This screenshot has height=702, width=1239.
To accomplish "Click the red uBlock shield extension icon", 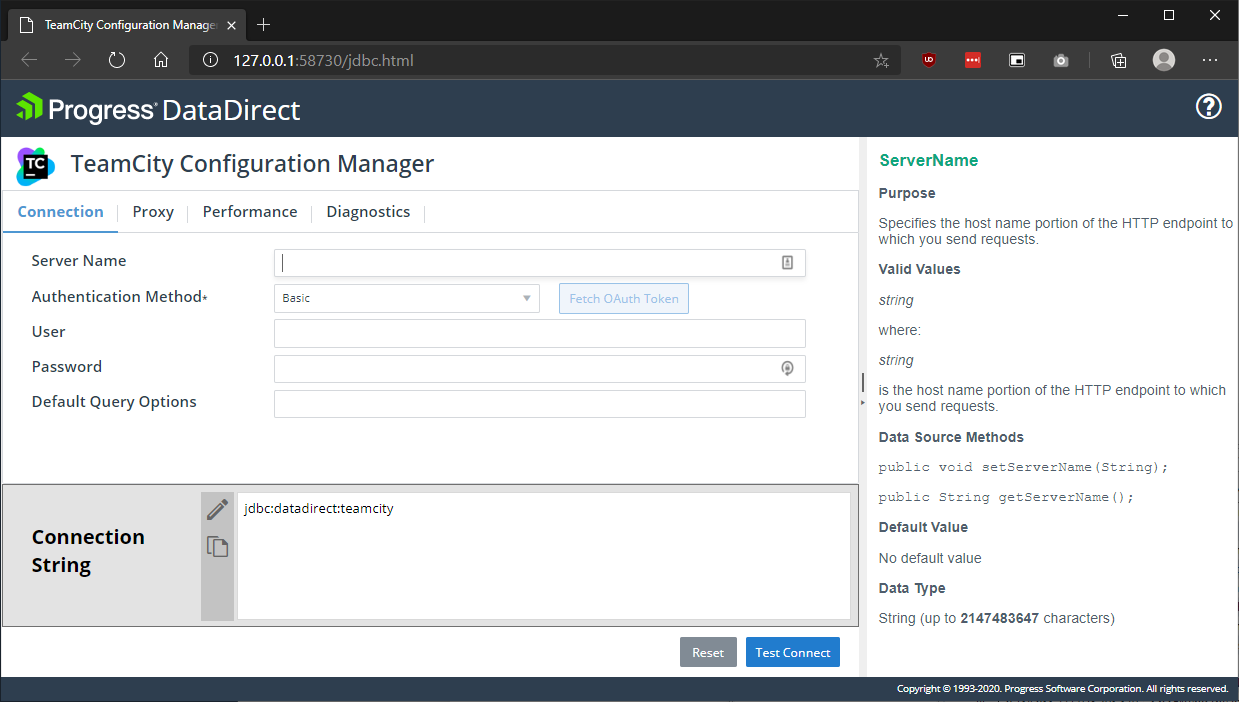I will point(929,61).
